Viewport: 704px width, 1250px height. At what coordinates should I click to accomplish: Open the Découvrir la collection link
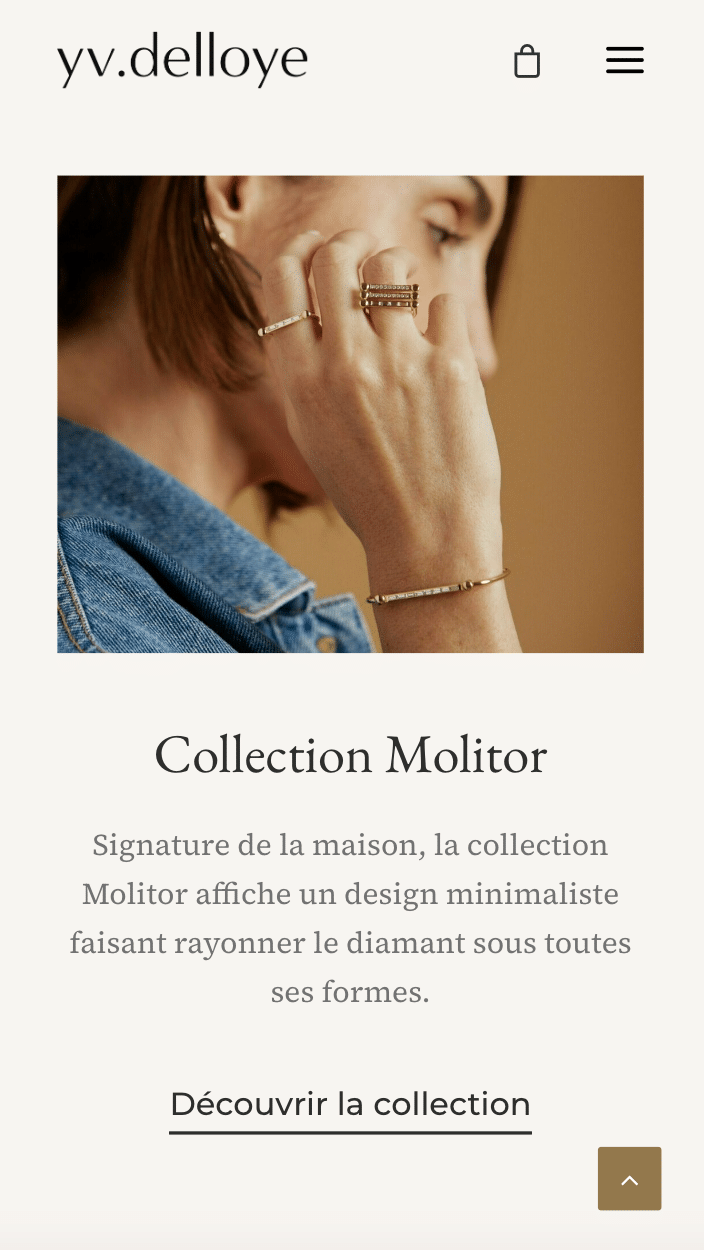pos(350,1106)
